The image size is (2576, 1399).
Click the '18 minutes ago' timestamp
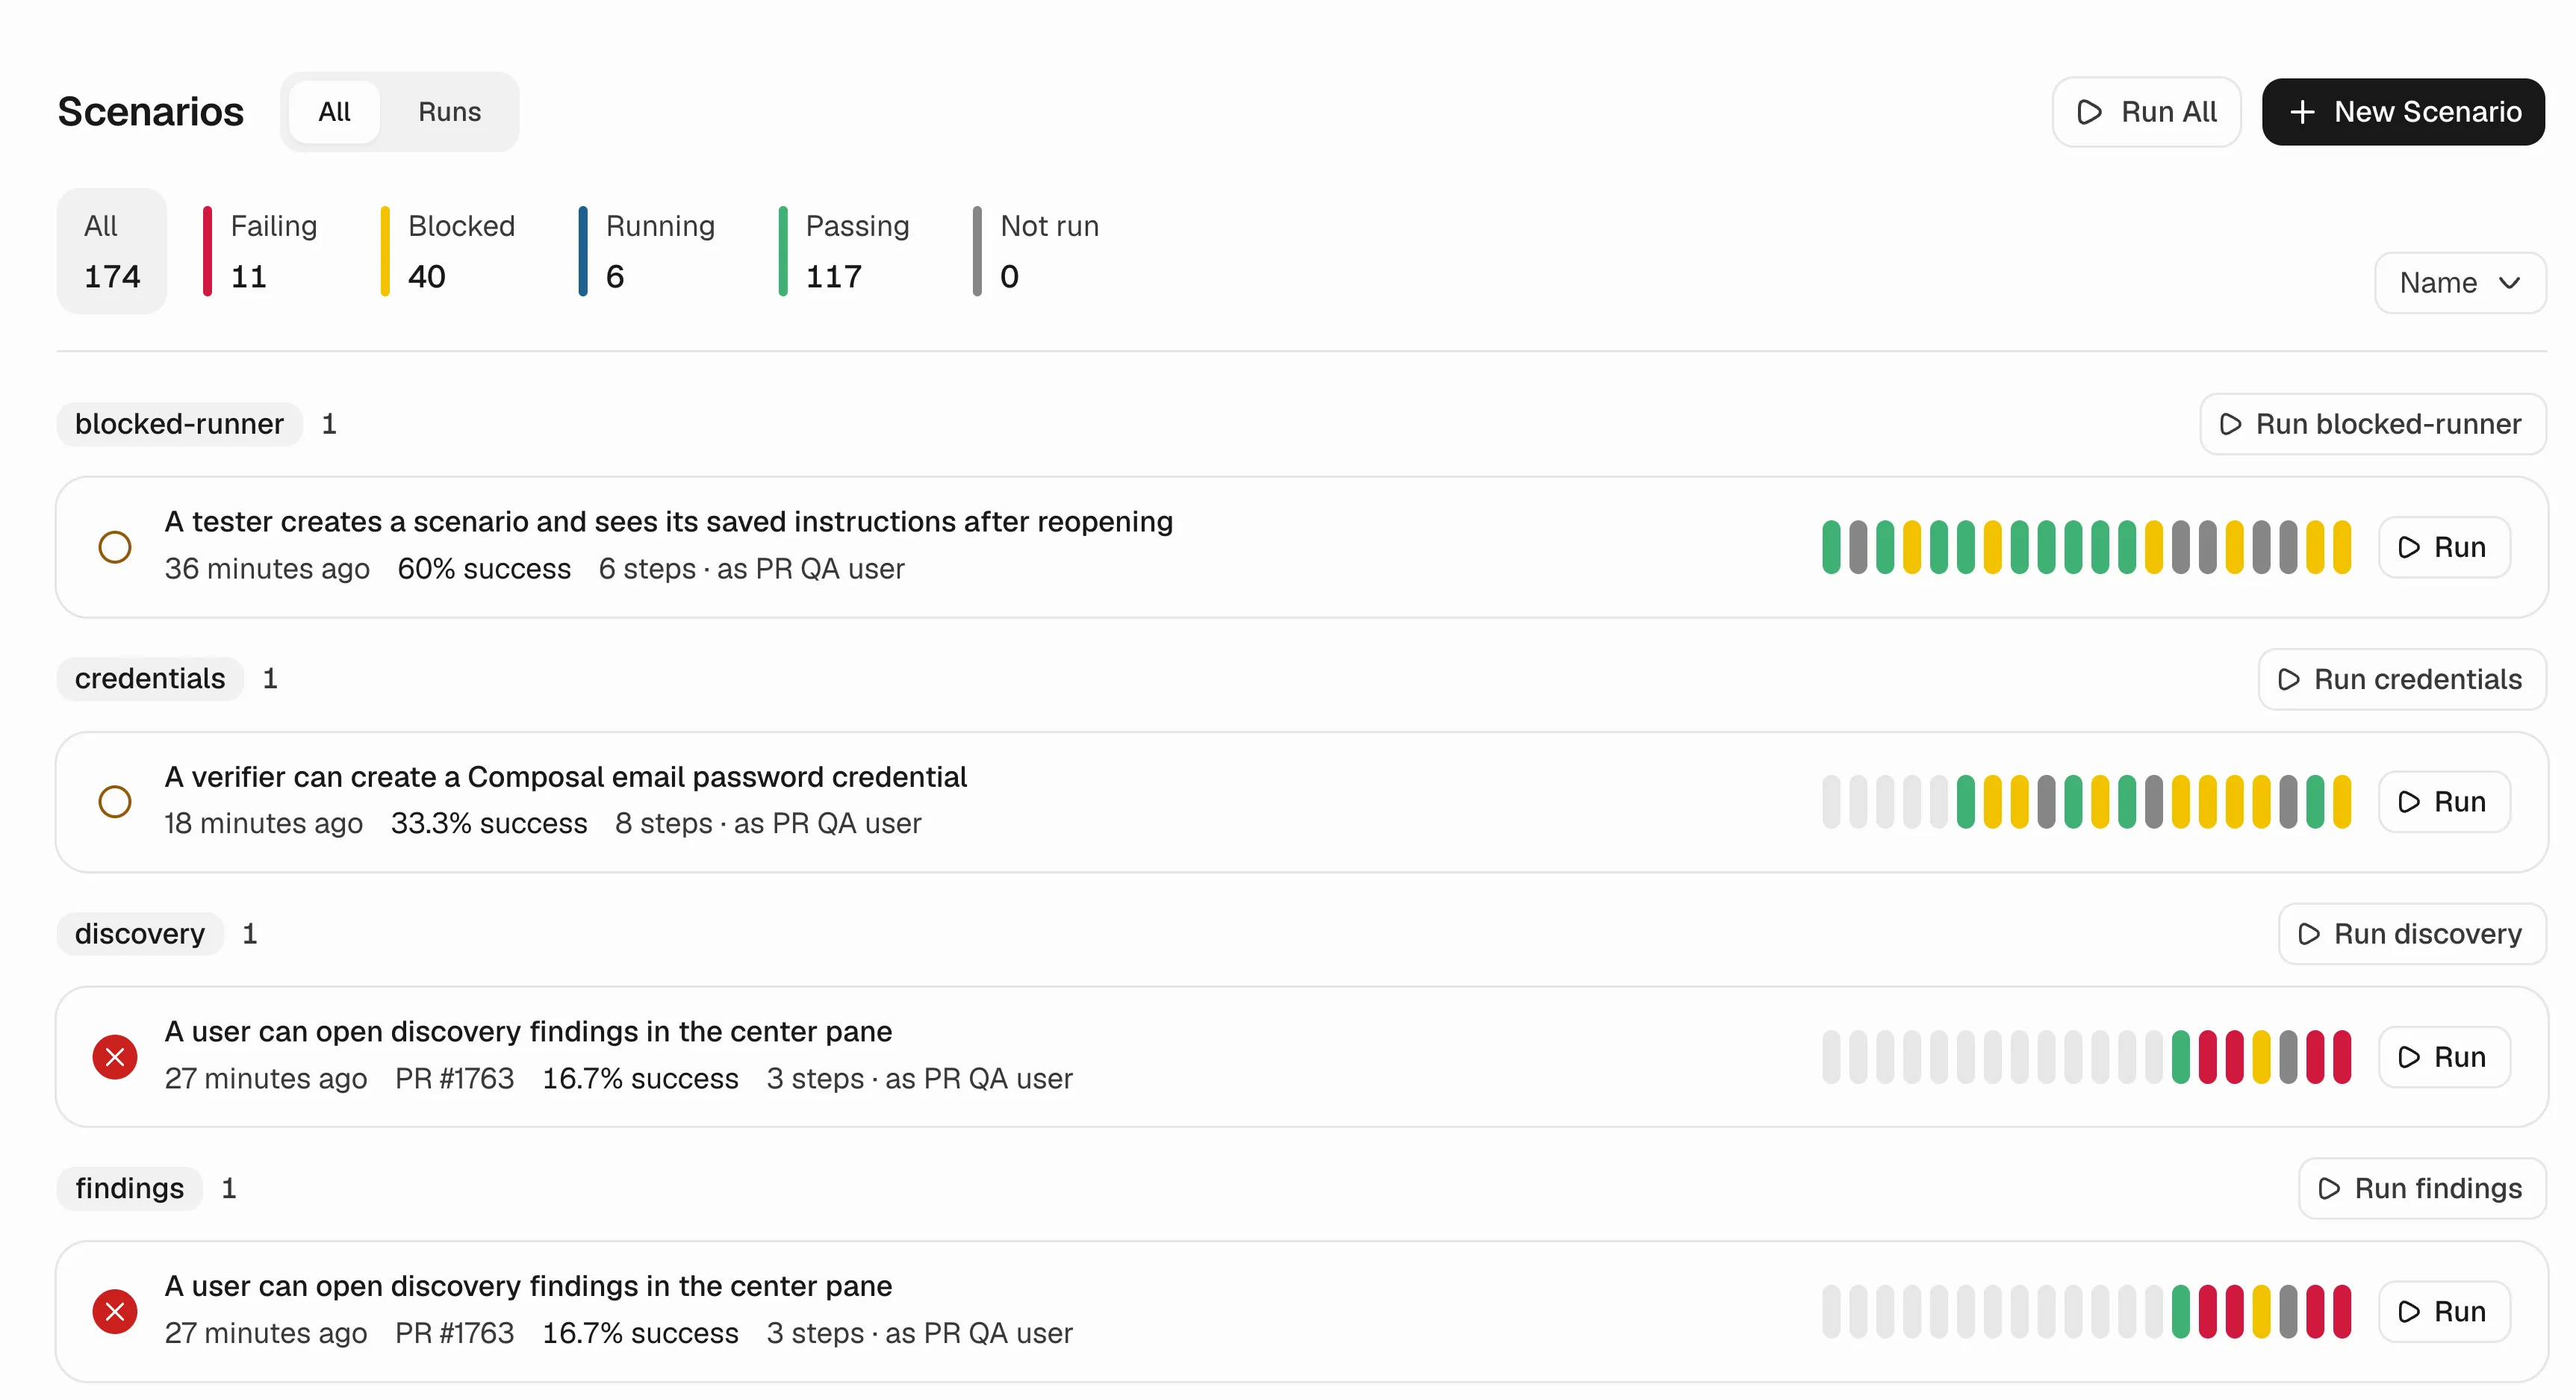pos(264,824)
